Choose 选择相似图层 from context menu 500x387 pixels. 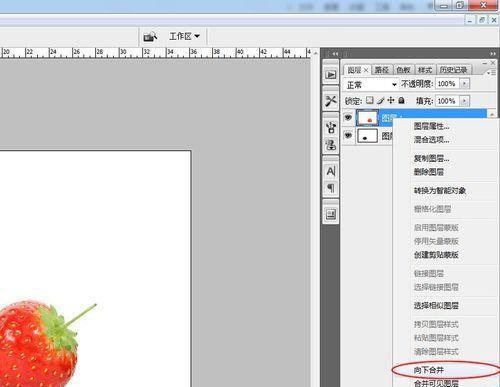point(436,306)
